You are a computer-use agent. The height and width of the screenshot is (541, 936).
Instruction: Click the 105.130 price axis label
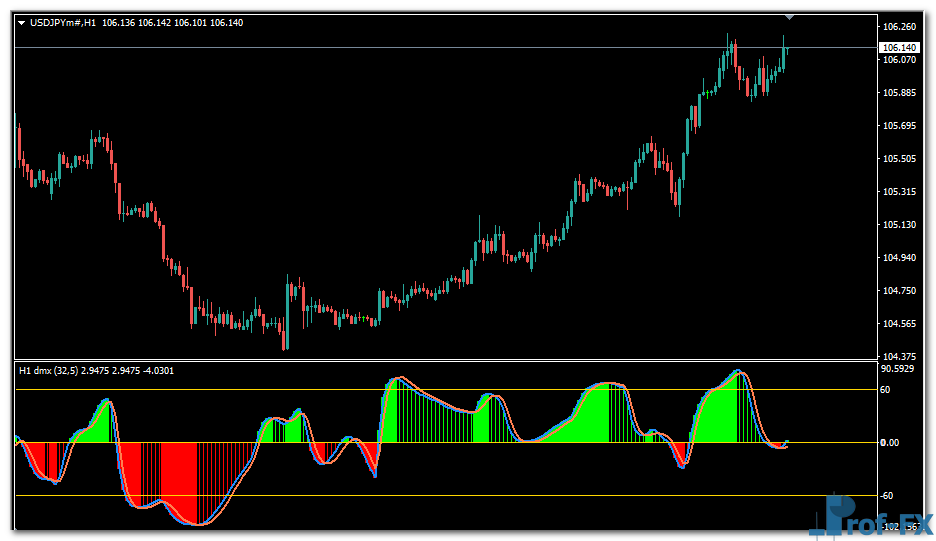[x=899, y=225]
